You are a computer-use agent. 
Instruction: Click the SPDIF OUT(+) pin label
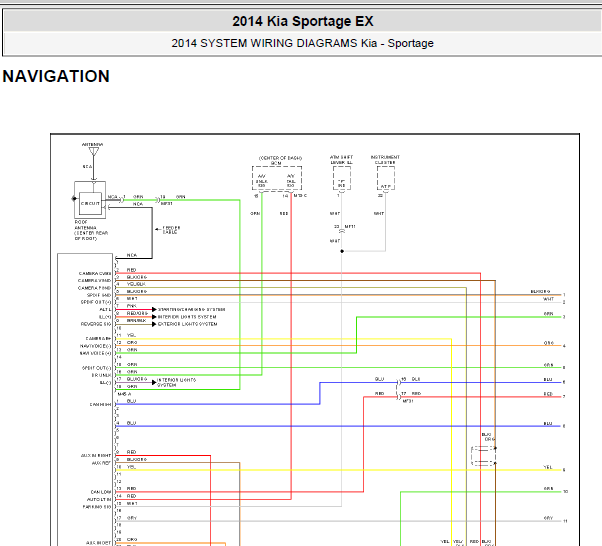96,302
